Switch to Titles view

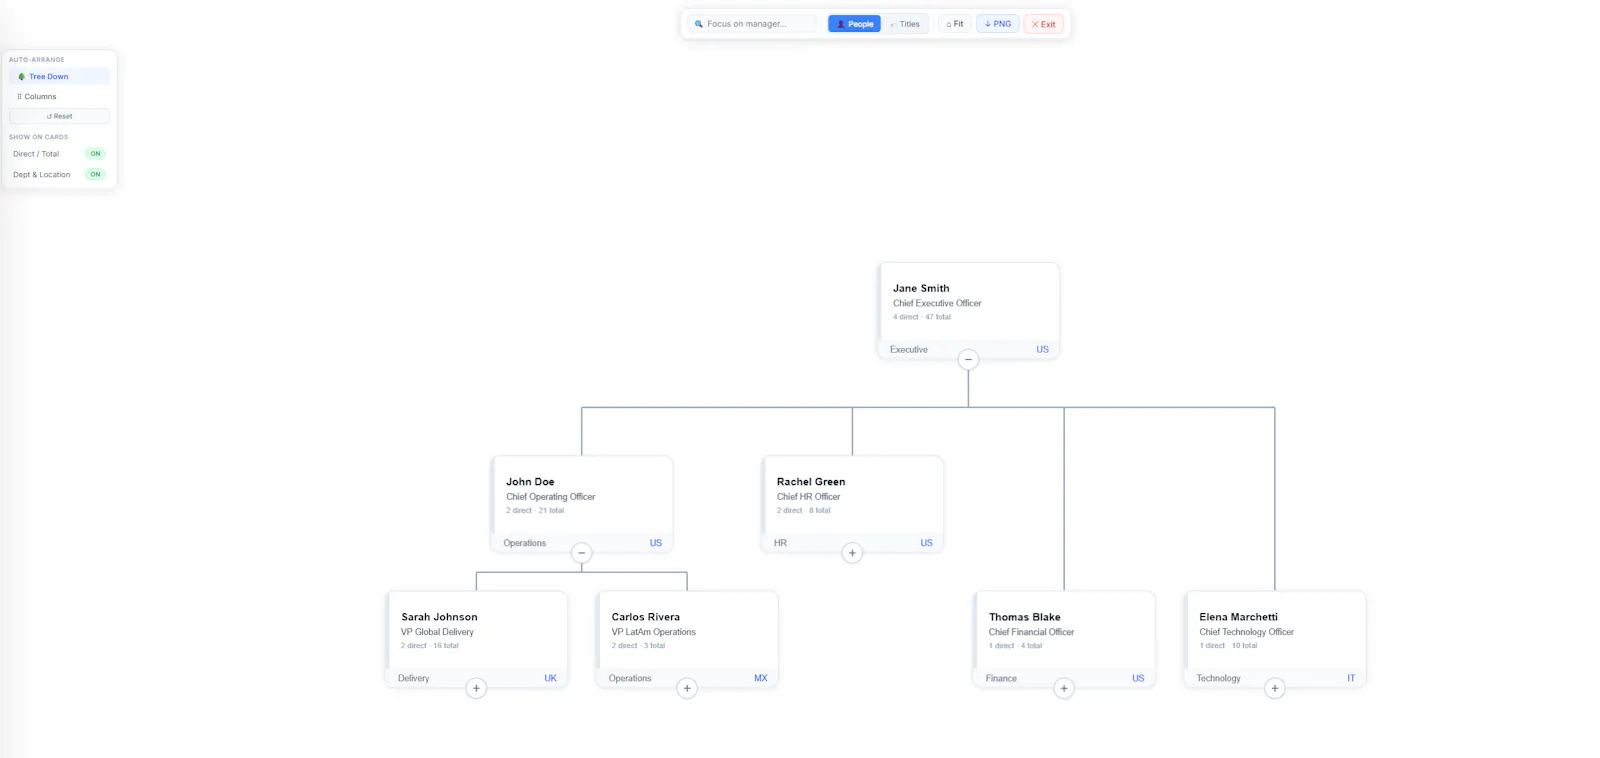point(905,24)
